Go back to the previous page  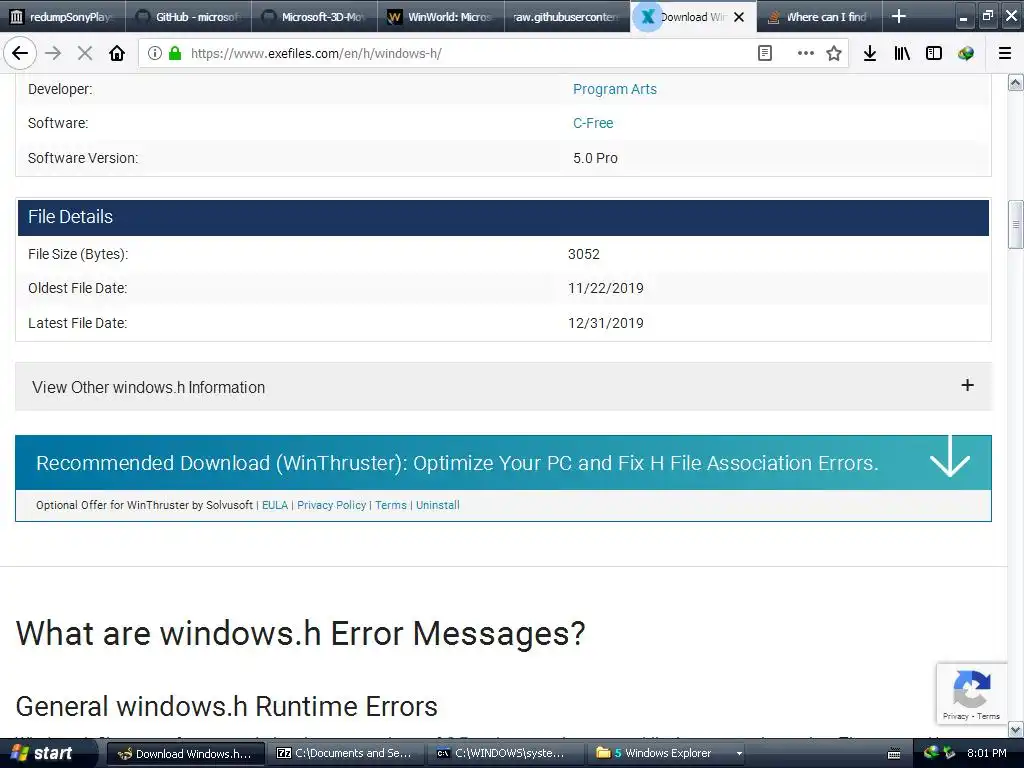pos(20,54)
